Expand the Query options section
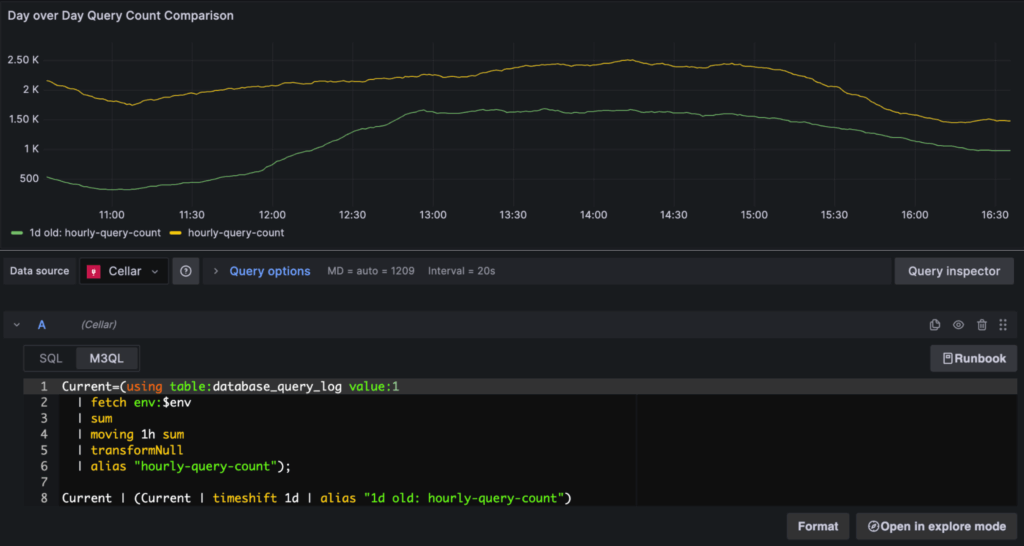1024x546 pixels. (269, 271)
